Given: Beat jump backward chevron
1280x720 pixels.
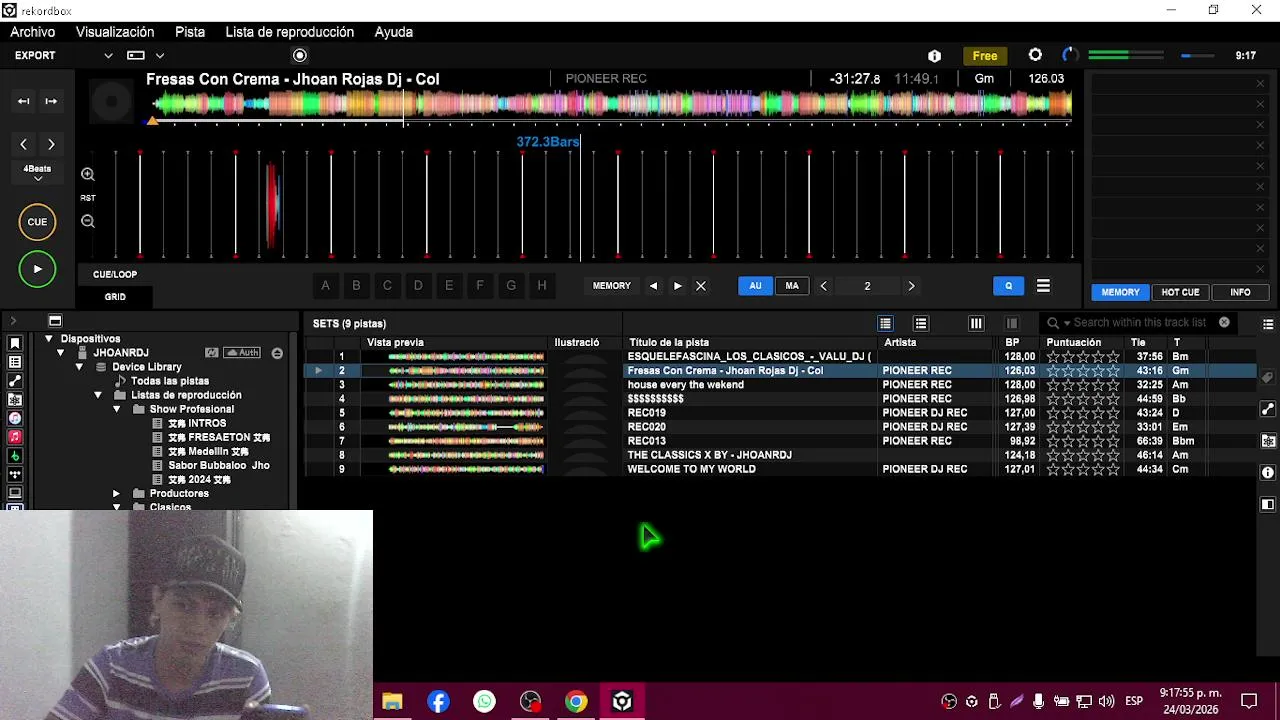Looking at the screenshot, I should click(24, 144).
